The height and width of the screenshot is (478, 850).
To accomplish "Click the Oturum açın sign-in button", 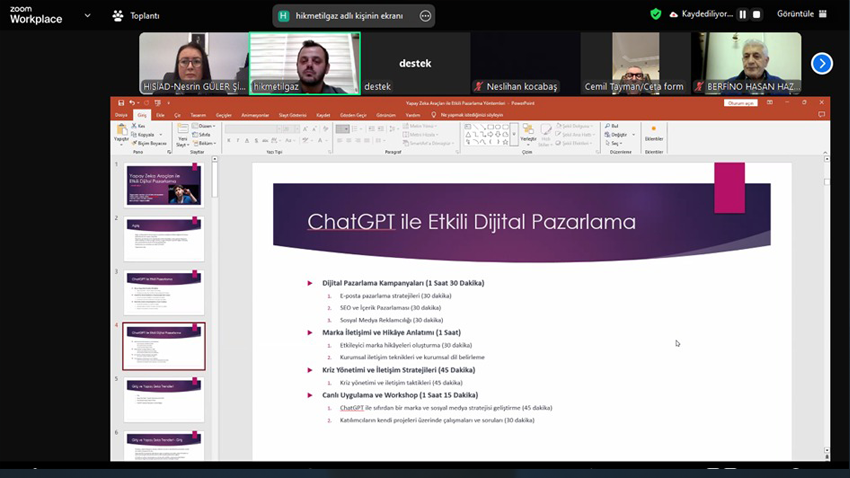I will (x=740, y=103).
